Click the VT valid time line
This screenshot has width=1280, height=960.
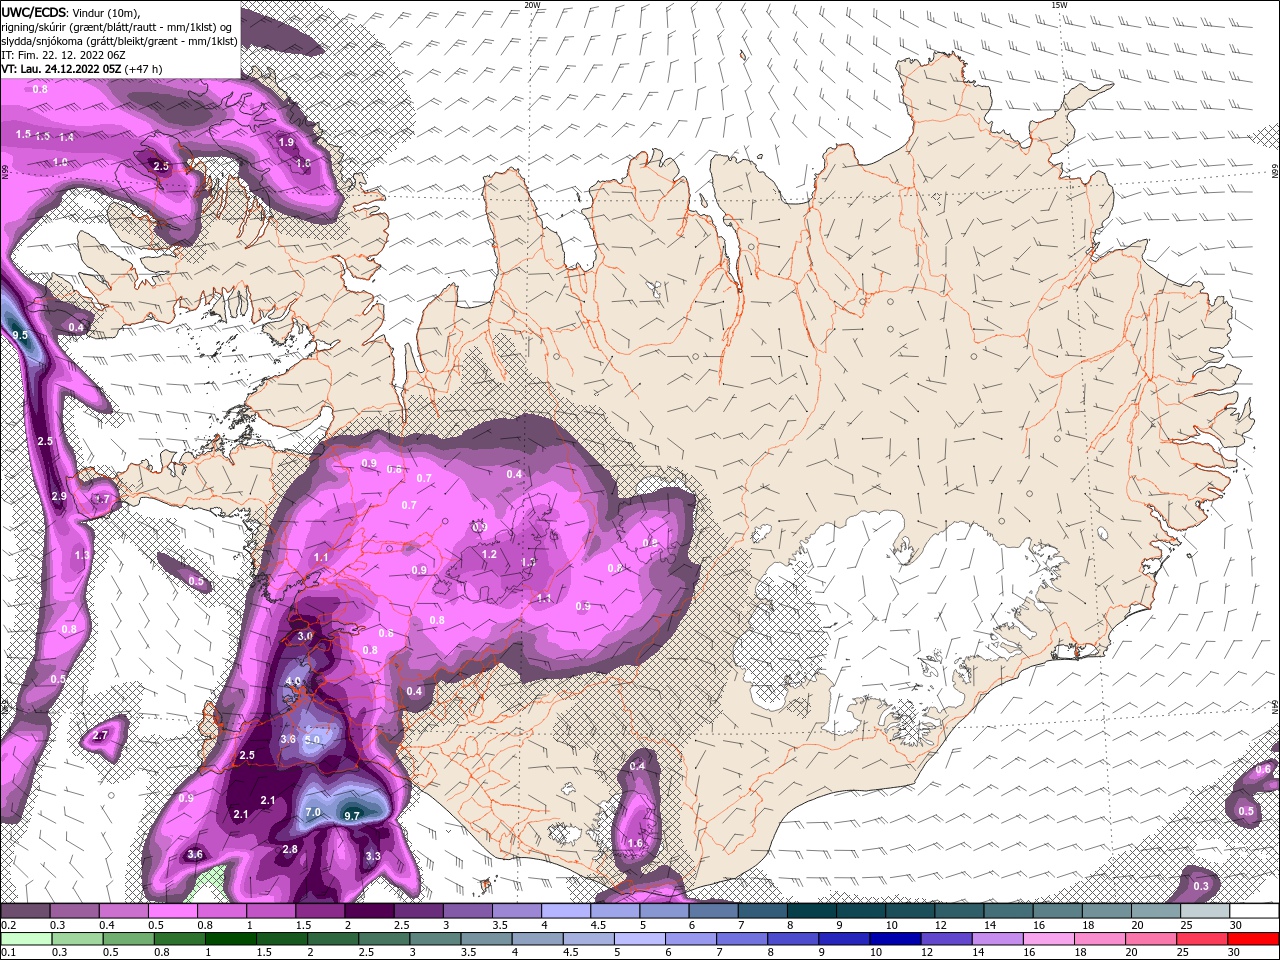(82, 69)
